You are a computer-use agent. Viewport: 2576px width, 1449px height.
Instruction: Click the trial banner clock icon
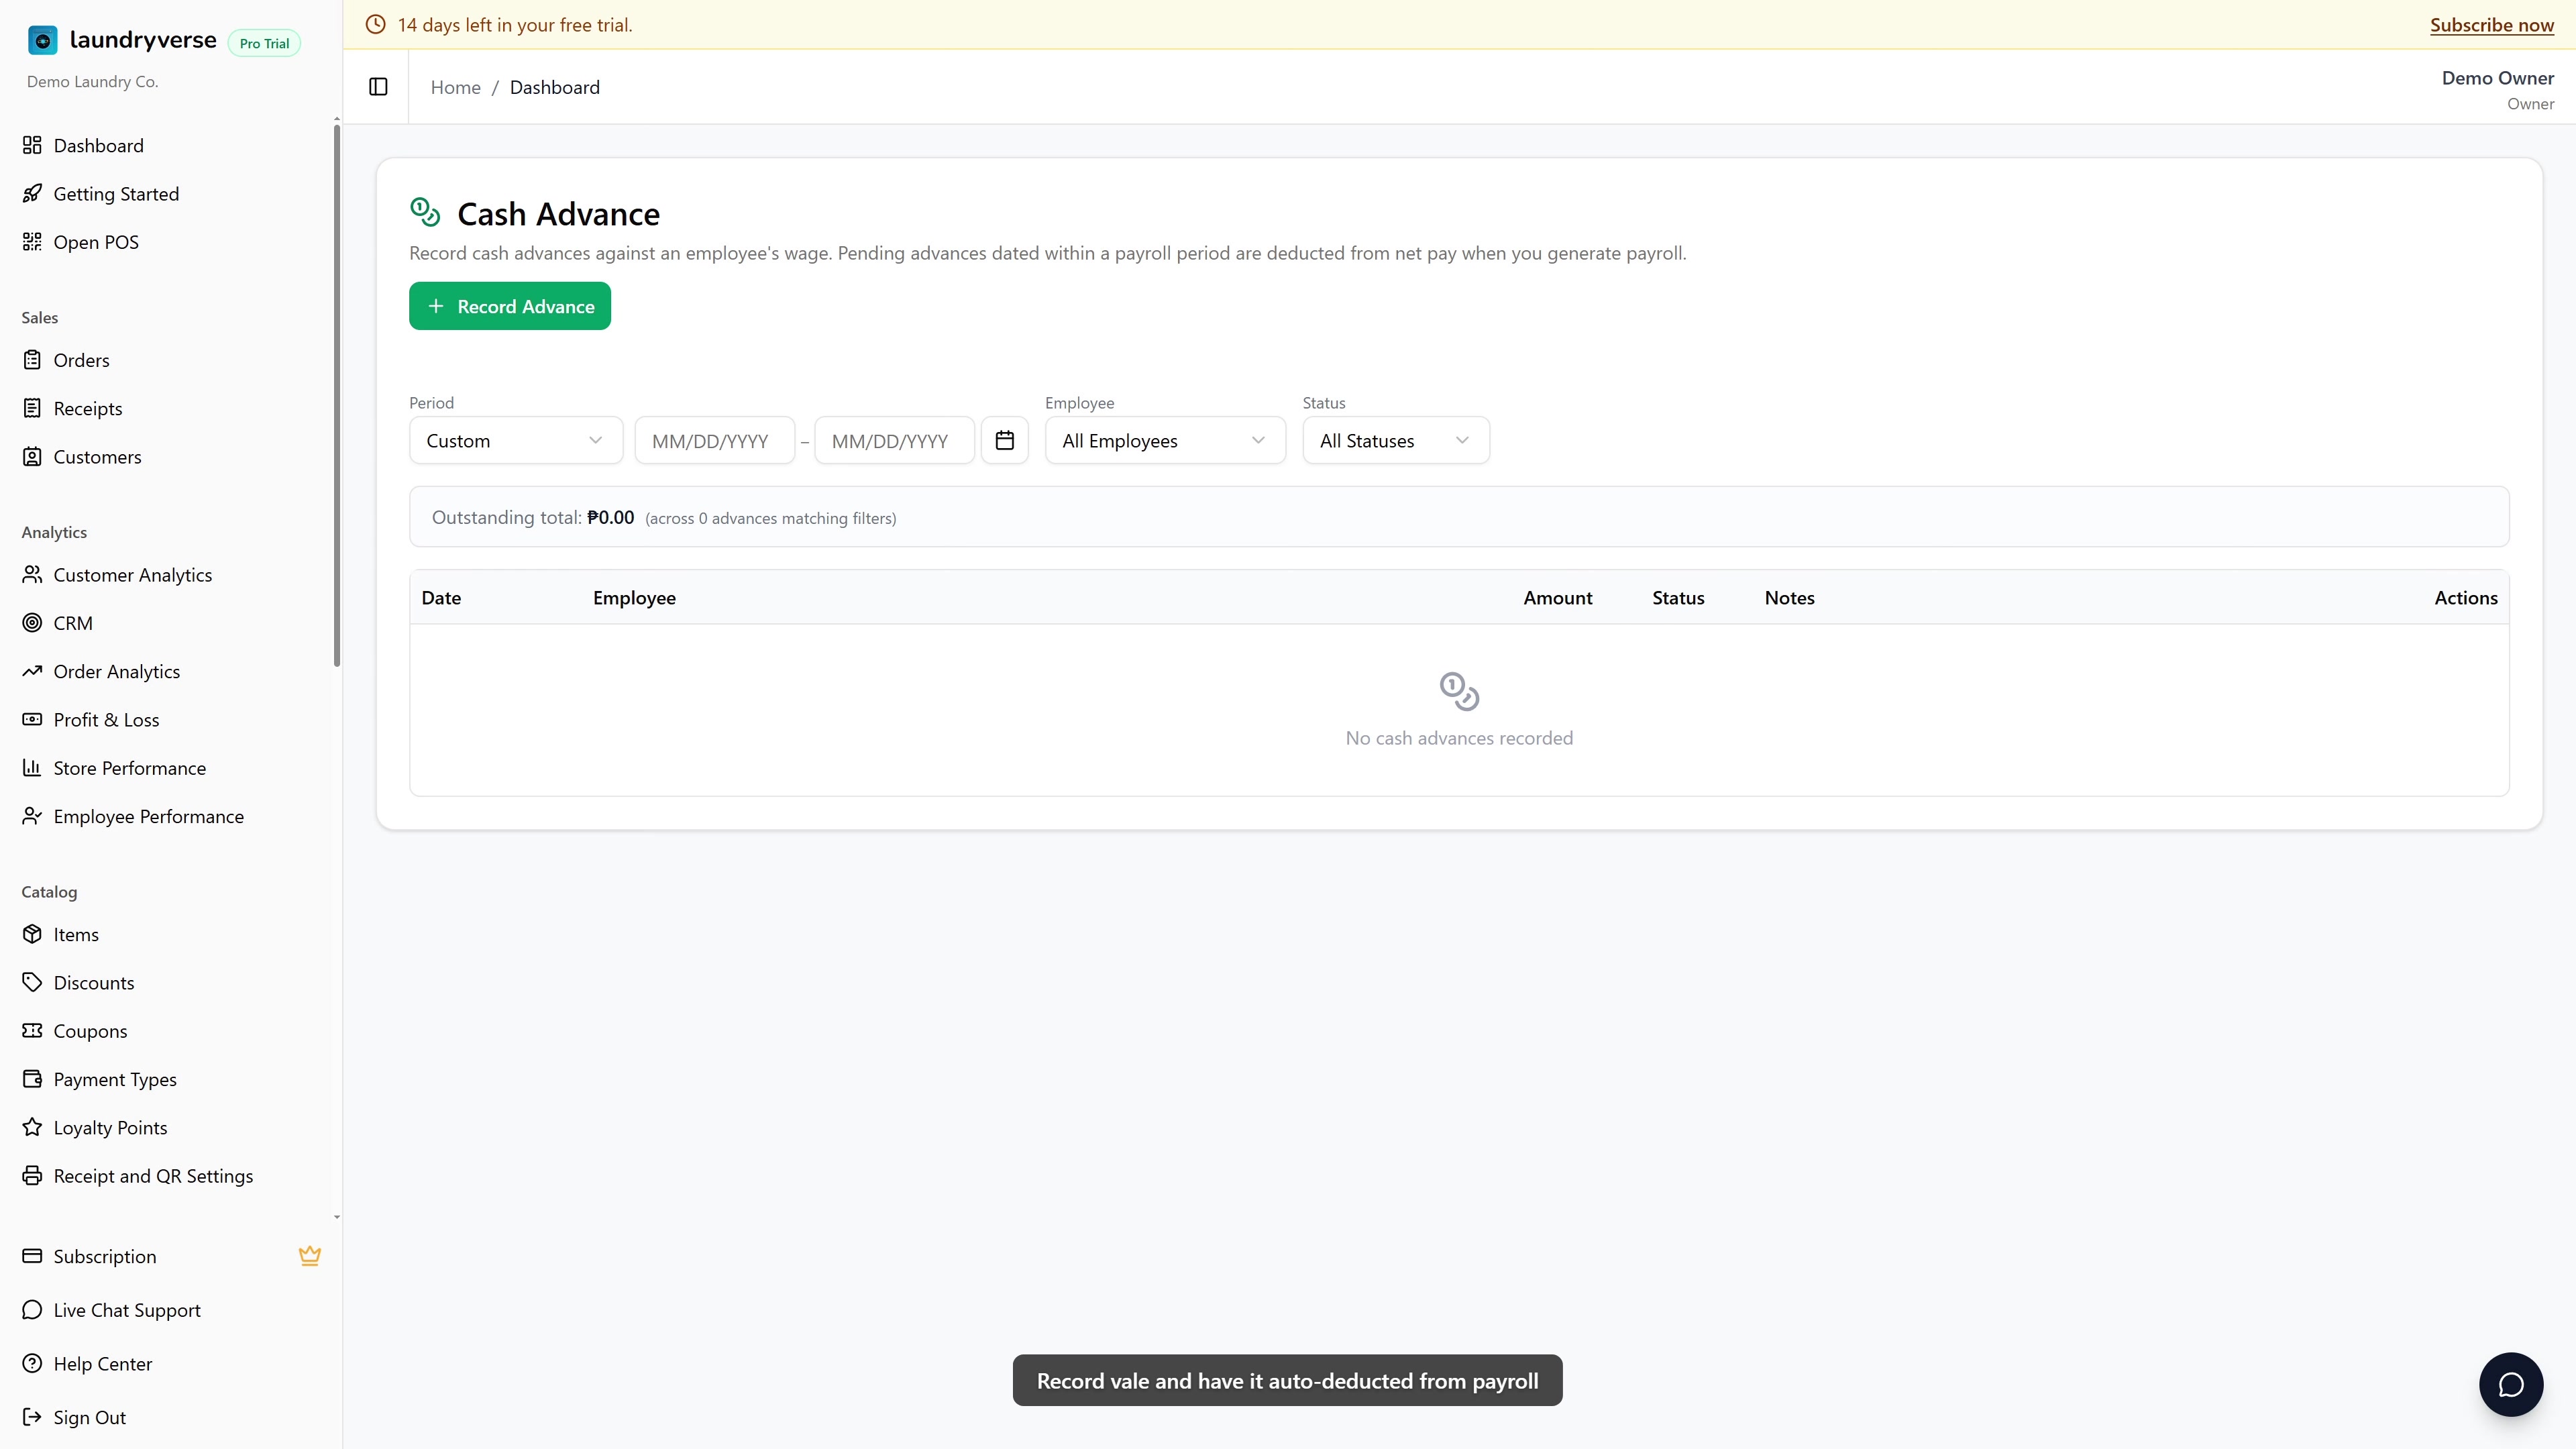(376, 24)
